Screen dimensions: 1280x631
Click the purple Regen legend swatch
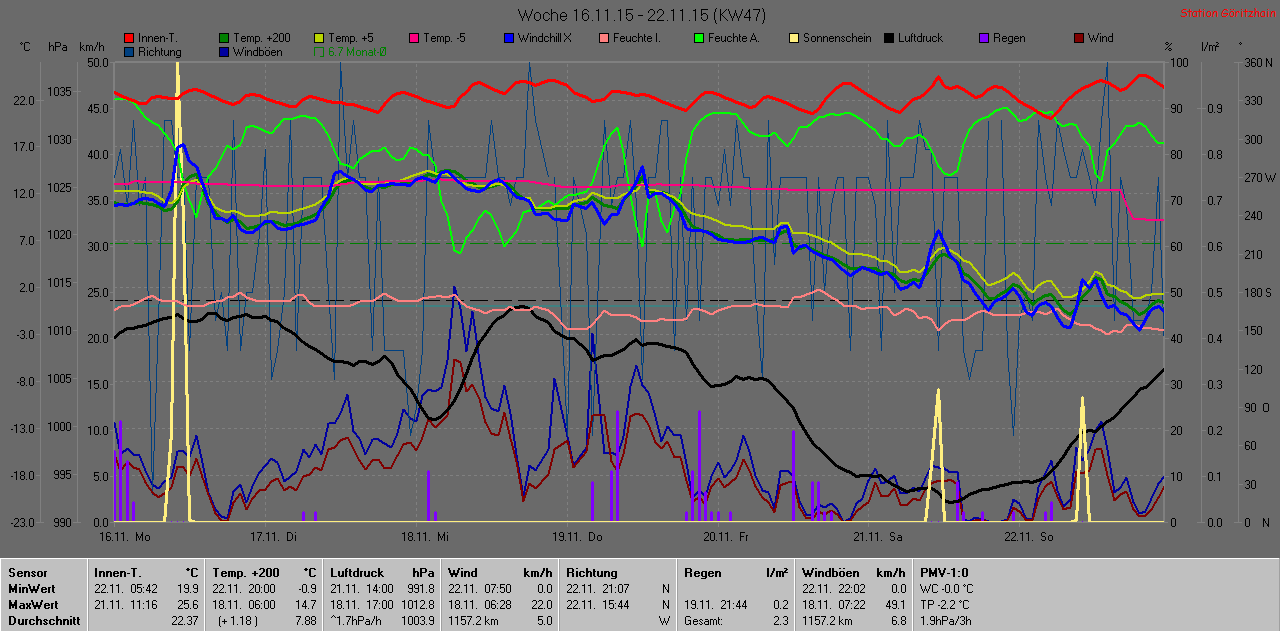[x=985, y=38]
